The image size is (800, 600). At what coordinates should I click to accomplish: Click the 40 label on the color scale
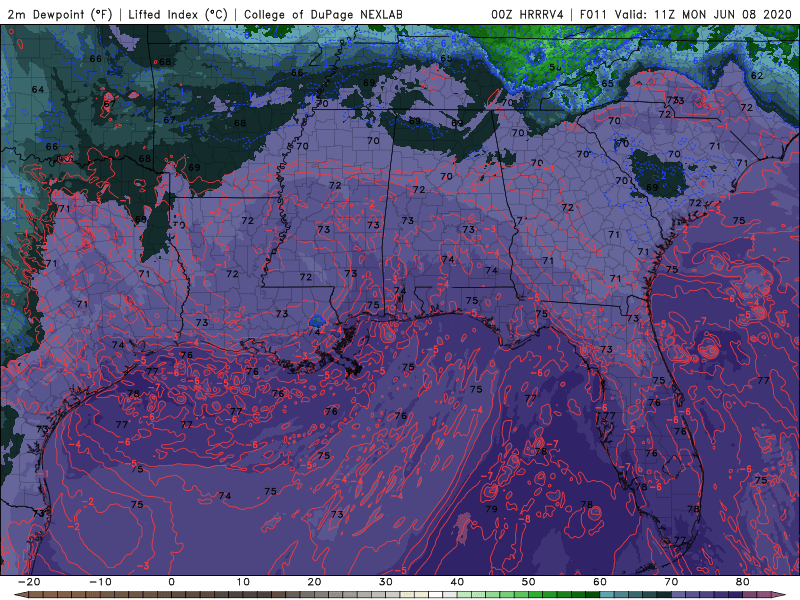pyautogui.click(x=457, y=582)
